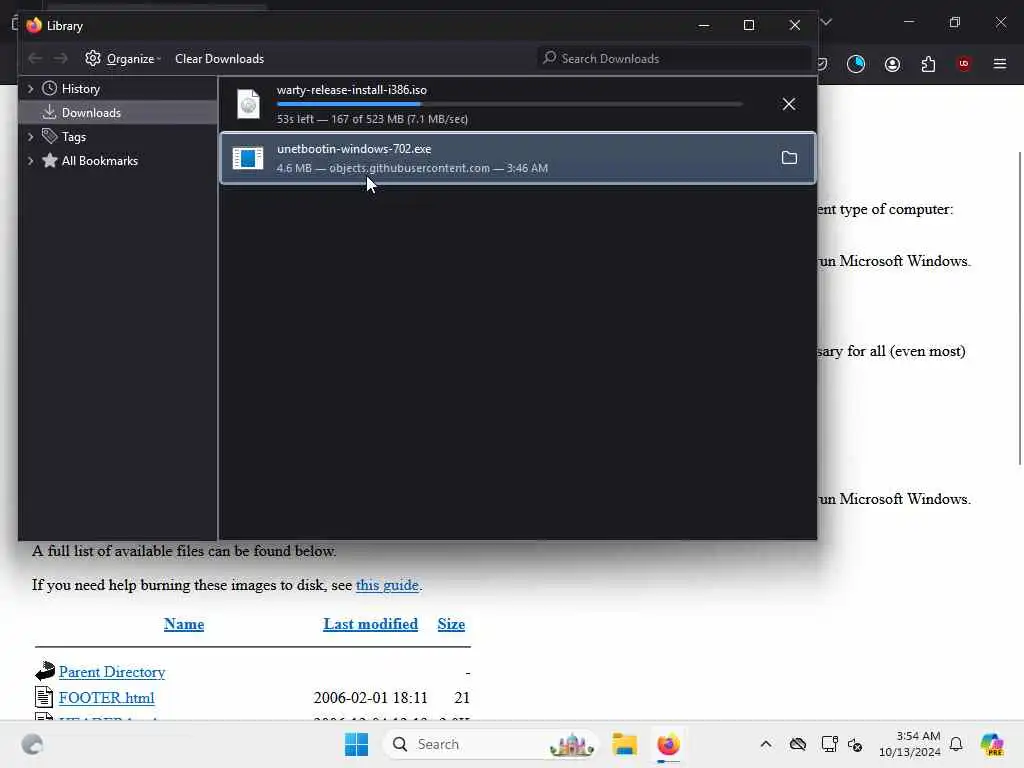
Task: Click the Parent Directory back-arrow icon
Action: tap(44, 671)
